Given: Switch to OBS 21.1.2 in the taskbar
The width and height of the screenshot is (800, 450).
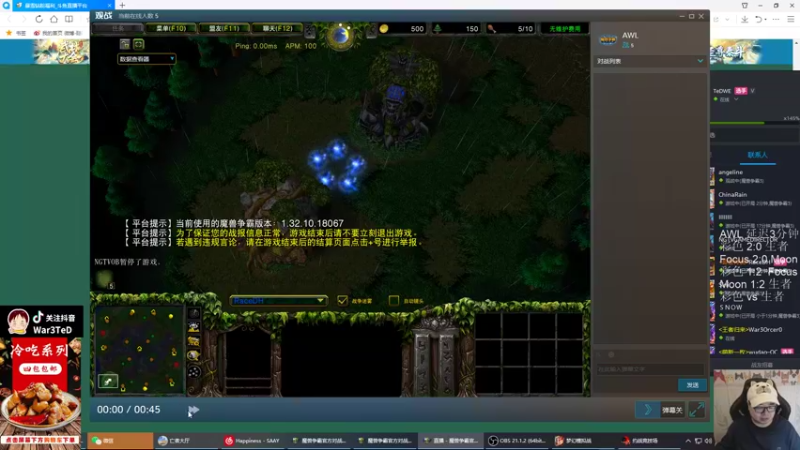Looking at the screenshot, I should (x=517, y=440).
